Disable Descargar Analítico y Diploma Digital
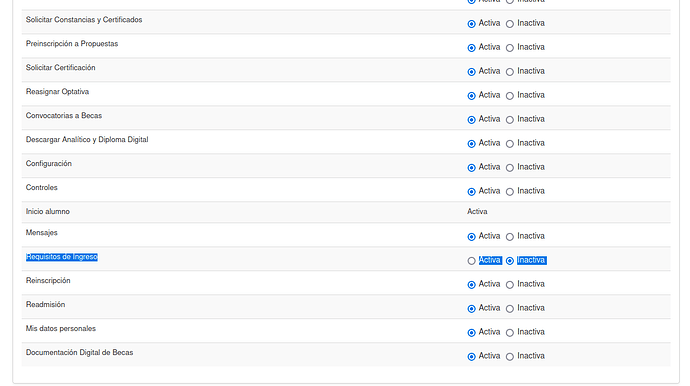This screenshot has width=690, height=386. tap(510, 143)
